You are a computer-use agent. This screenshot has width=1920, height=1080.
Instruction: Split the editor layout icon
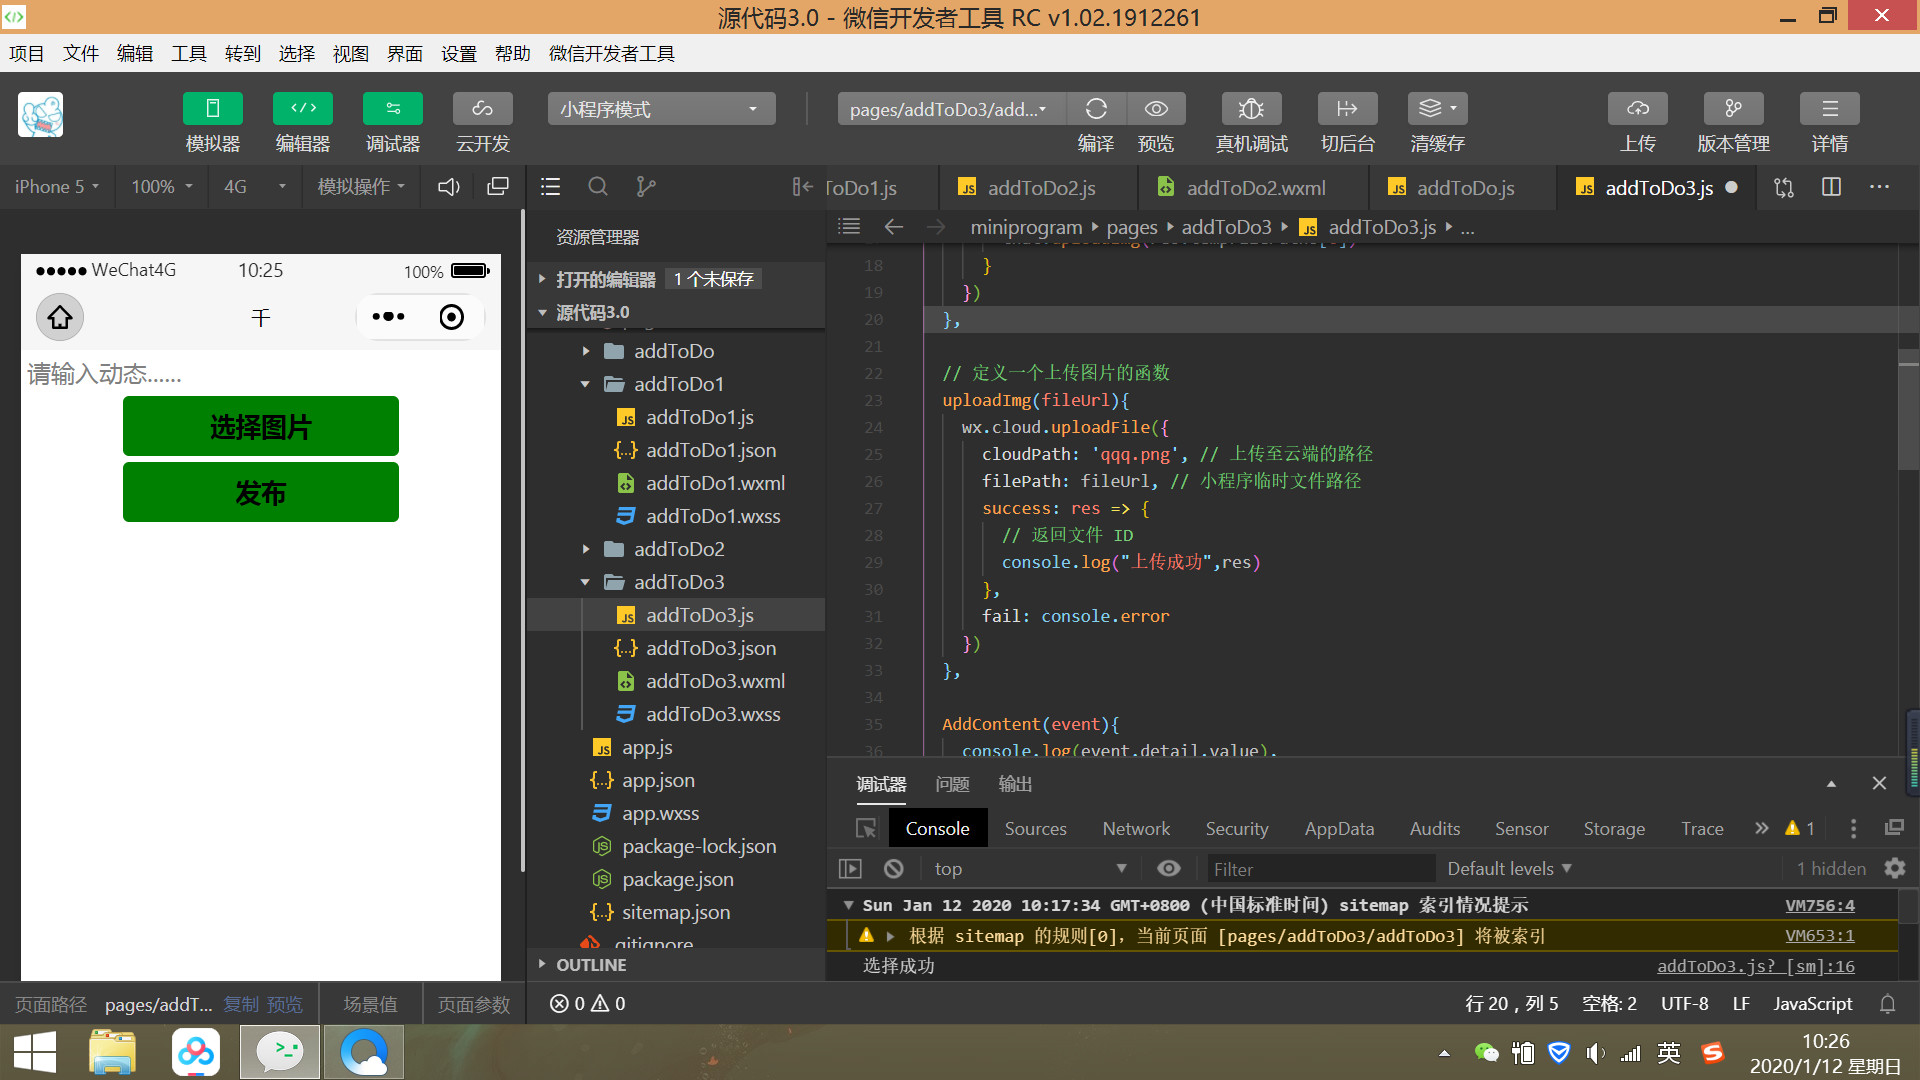click(1831, 187)
